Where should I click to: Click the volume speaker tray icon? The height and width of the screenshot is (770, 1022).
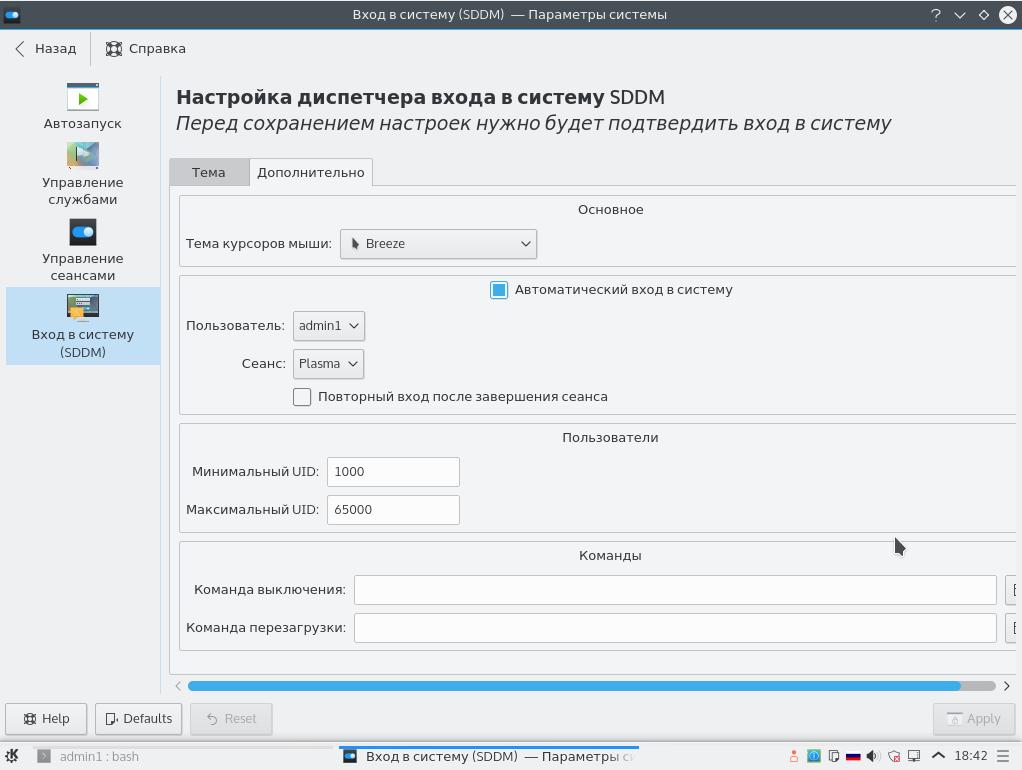coord(873,756)
